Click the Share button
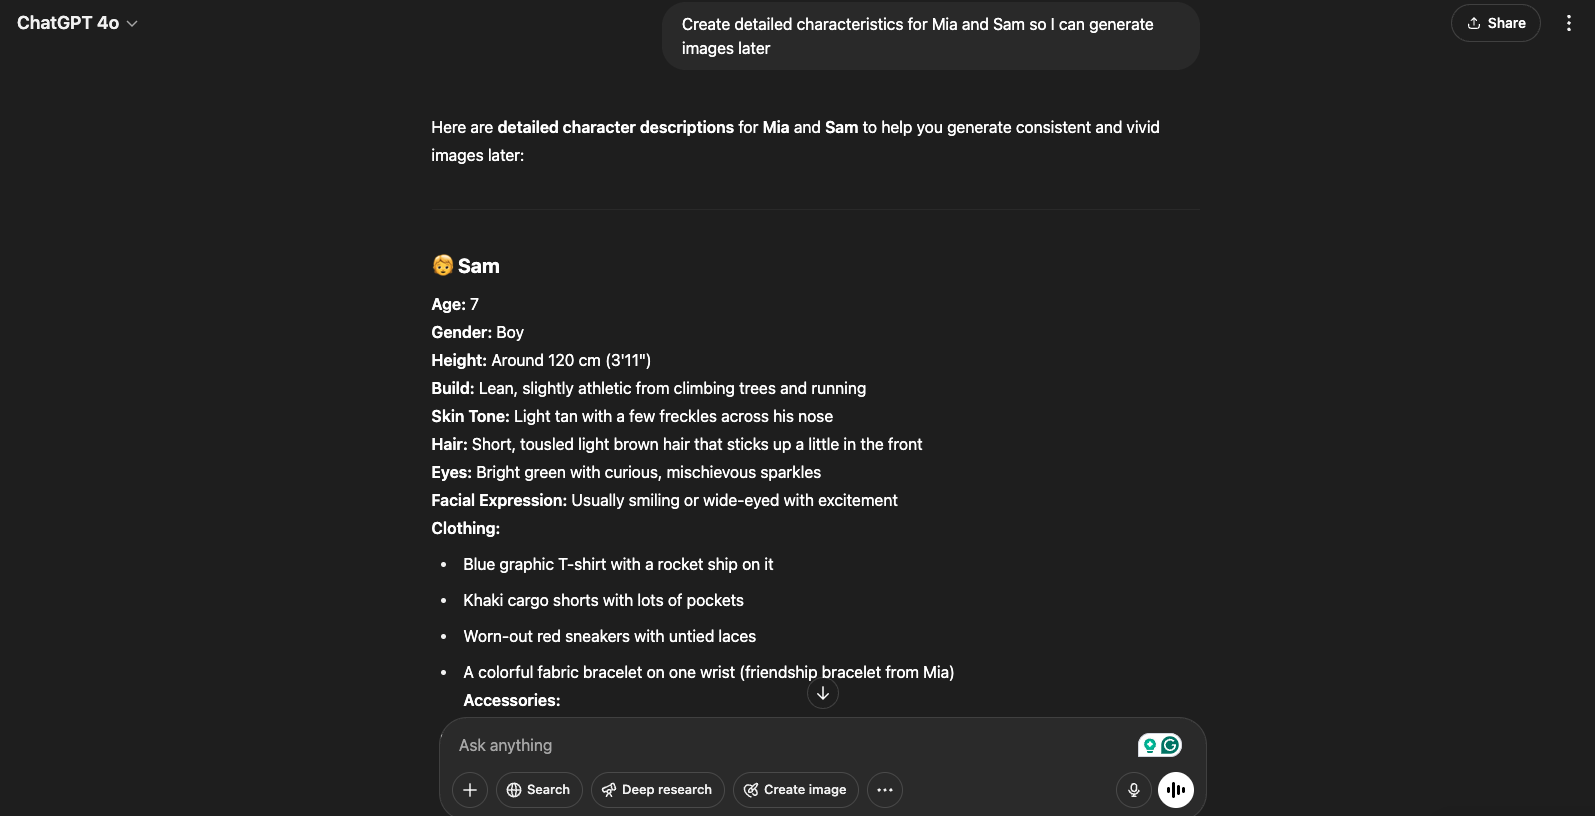1595x816 pixels. click(1495, 22)
